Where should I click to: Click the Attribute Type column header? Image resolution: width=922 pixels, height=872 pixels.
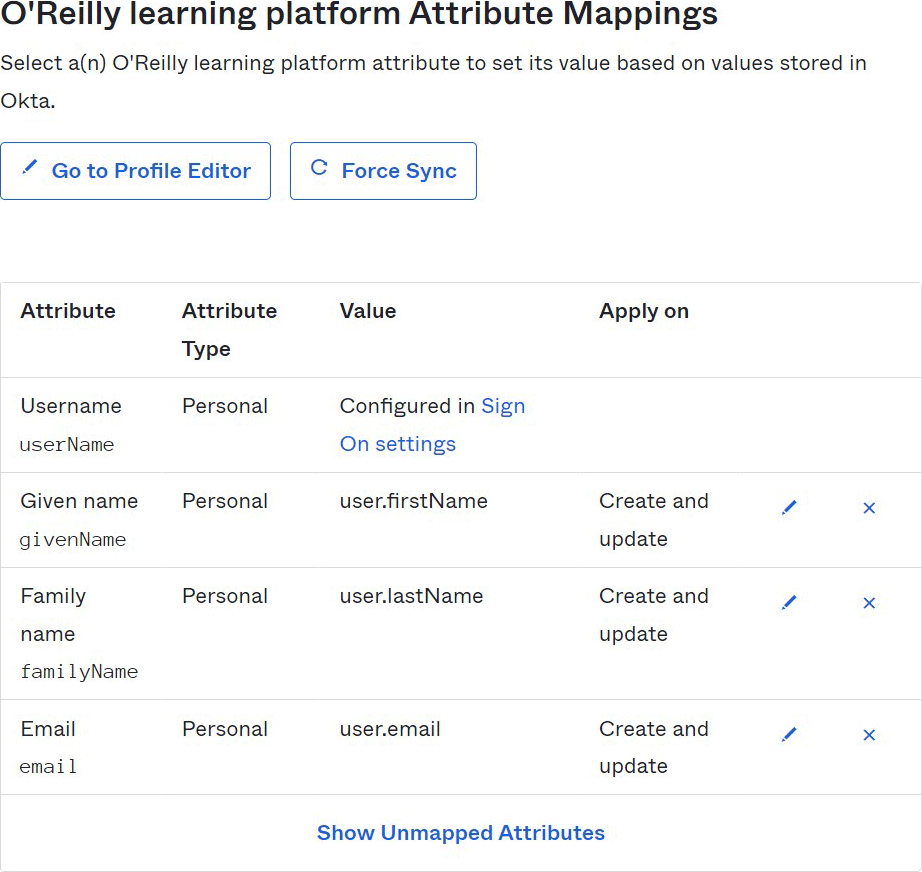(x=229, y=330)
